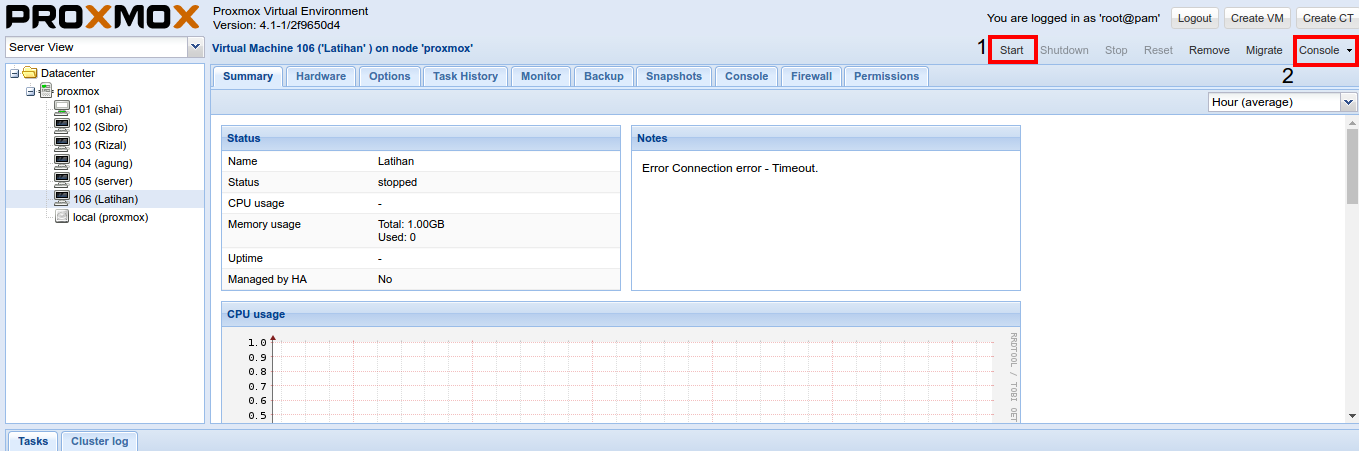Screen dimensions: 1359x451
Task: Click the Remove button
Action: 1209,50
